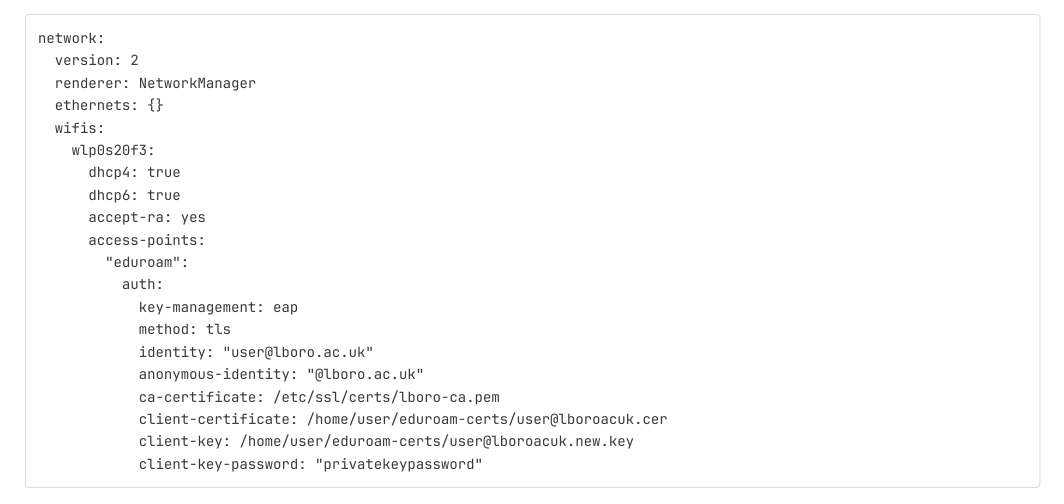Click the "eduroam" access point name
The image size is (1064, 504).
pos(147,262)
